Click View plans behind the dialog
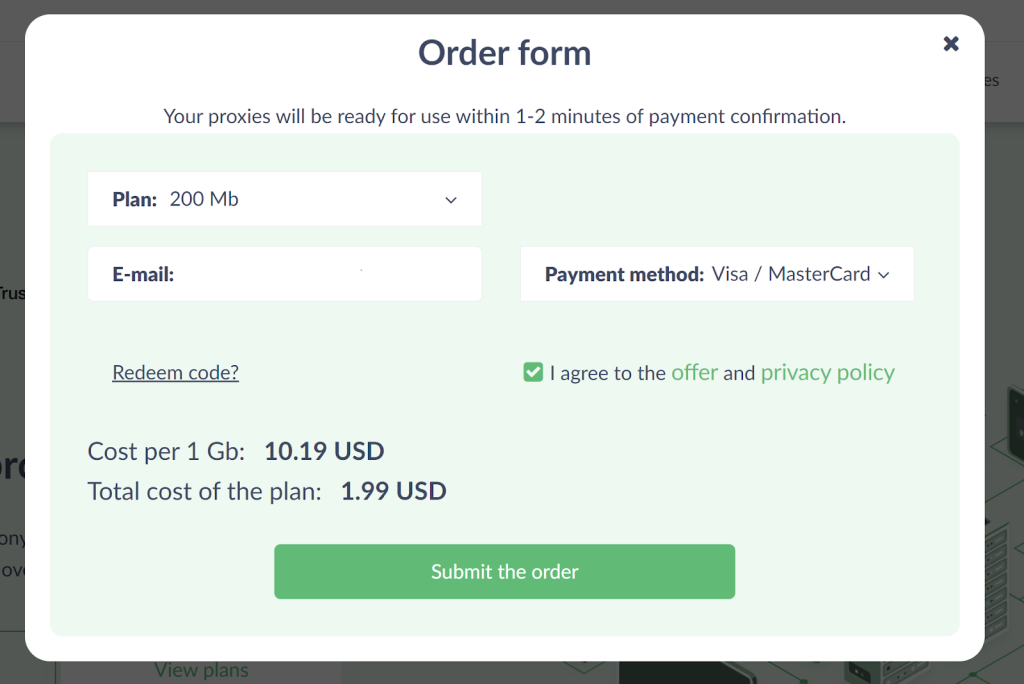The image size is (1024, 684). (x=201, y=671)
